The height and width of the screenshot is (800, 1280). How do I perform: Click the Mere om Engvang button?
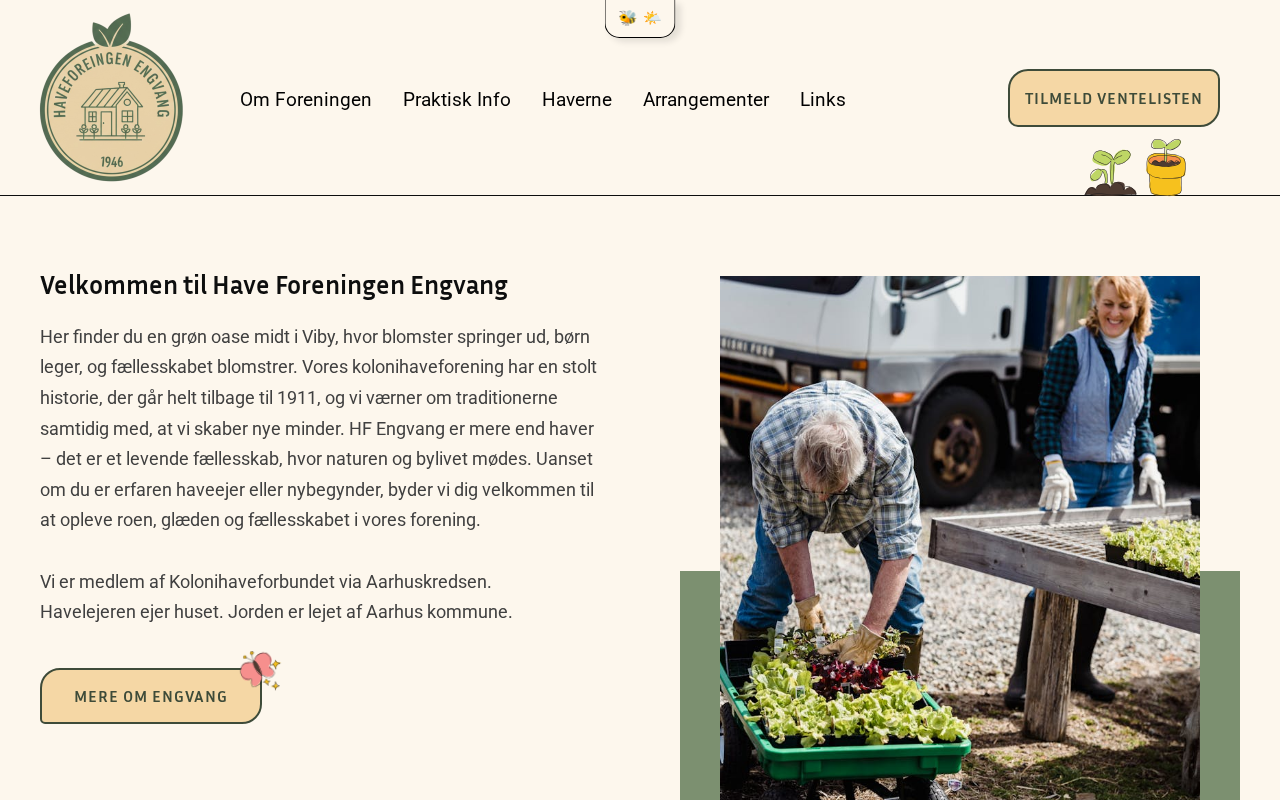[x=151, y=696]
